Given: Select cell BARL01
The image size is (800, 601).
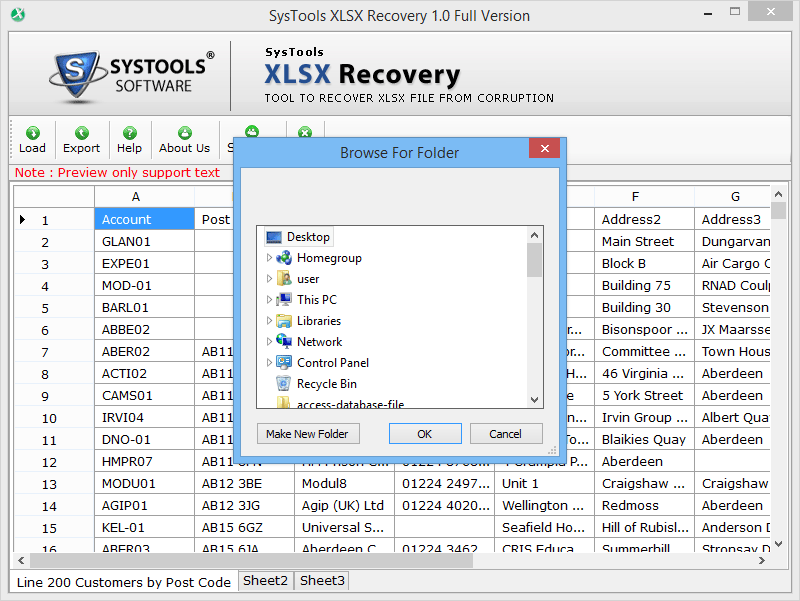Looking at the screenshot, I should (x=144, y=308).
